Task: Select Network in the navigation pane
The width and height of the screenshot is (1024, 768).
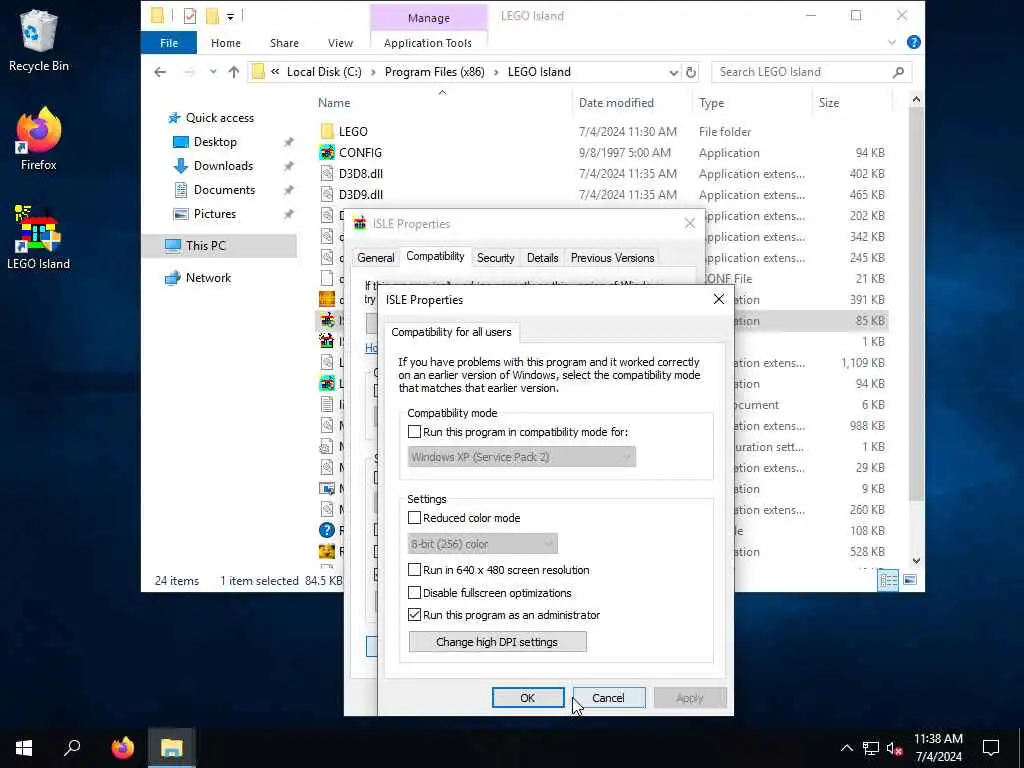Action: pos(208,278)
